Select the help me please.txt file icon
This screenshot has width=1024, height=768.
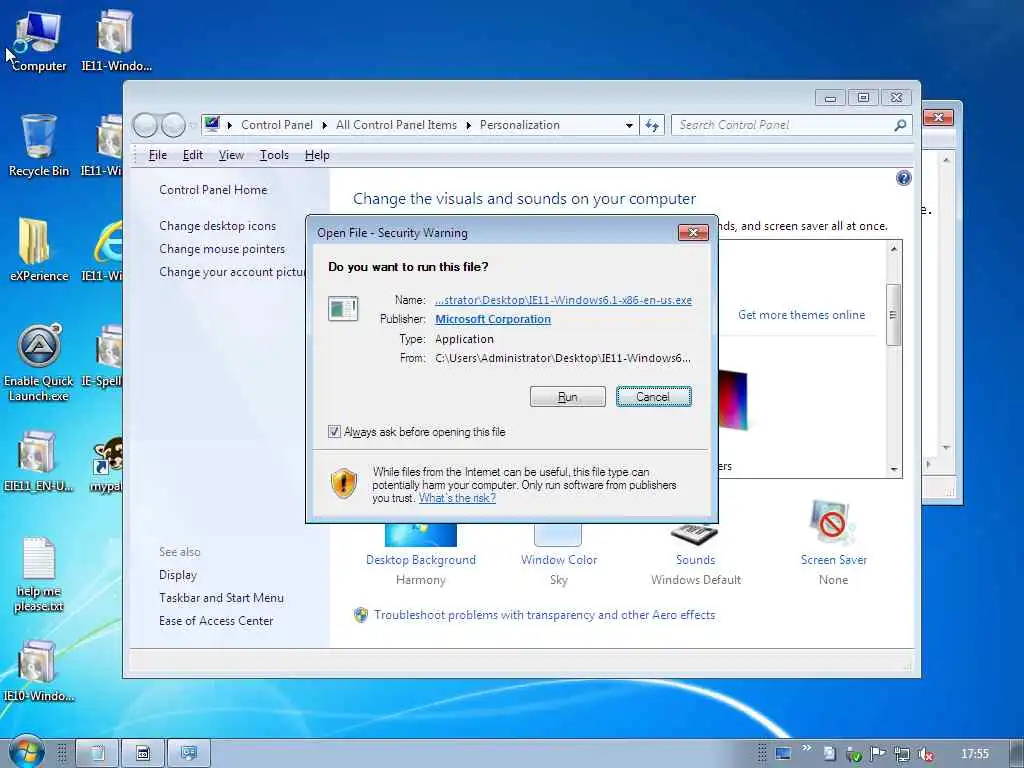[x=38, y=575]
